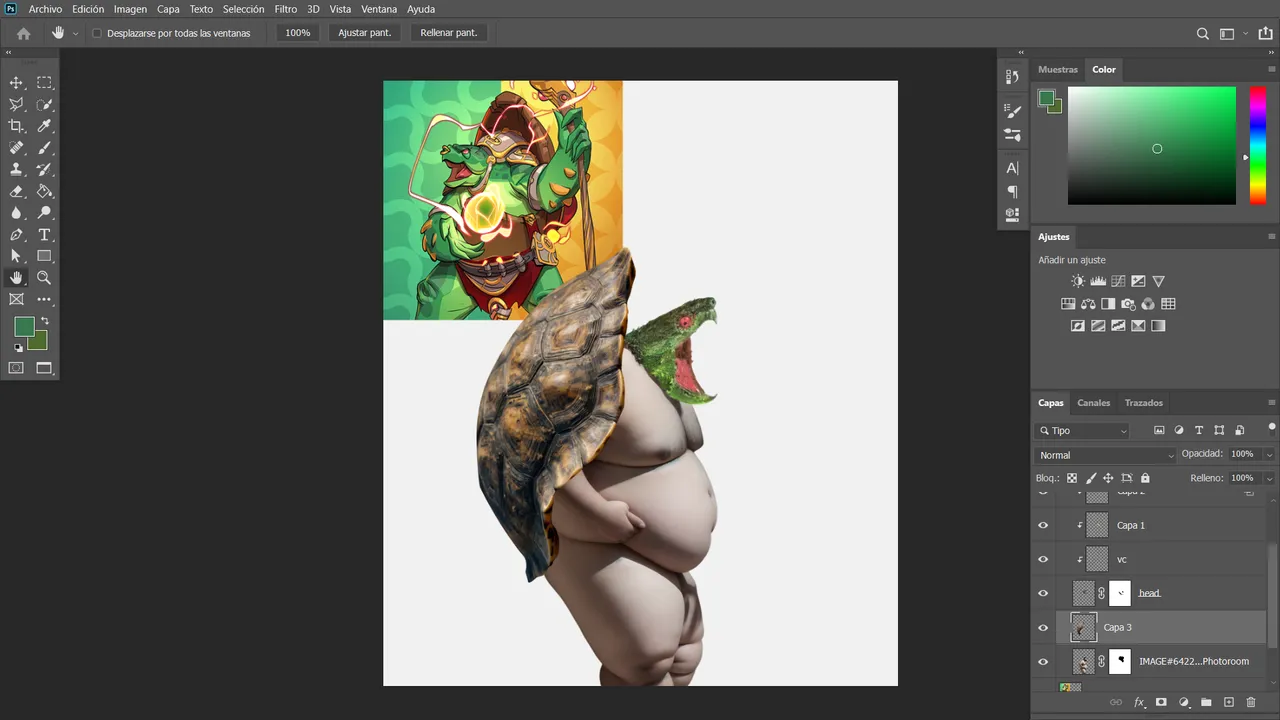The height and width of the screenshot is (720, 1280).
Task: Enable 'Desplazarse por todas las ventanas' checkbox
Action: [97, 33]
